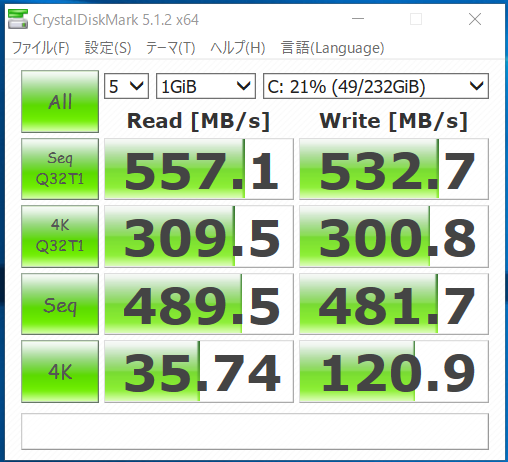Screen dimensions: 508x462
Task: Click the empty comment field at the bottom
Action: [255, 431]
